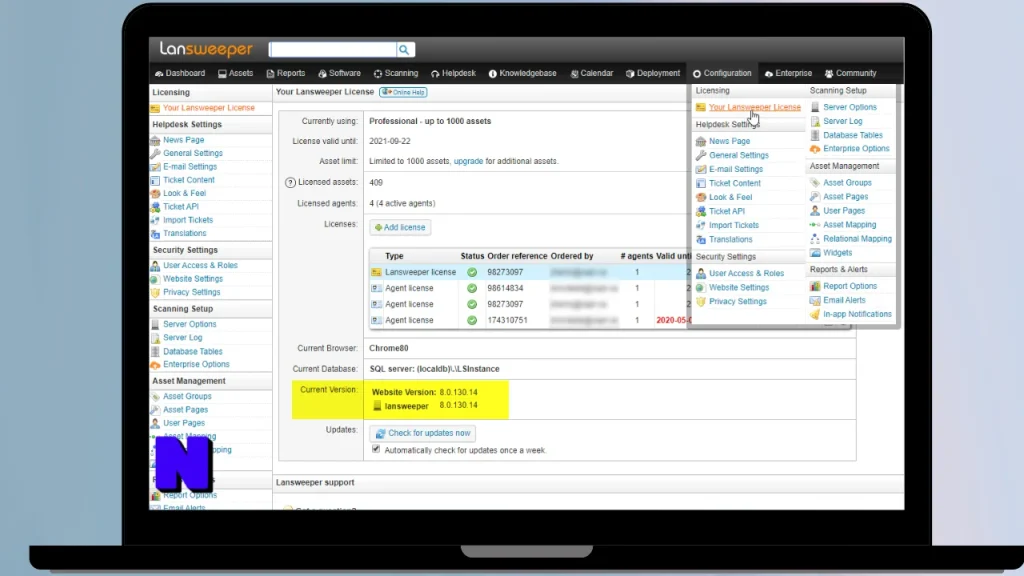This screenshot has height=576, width=1024.
Task: Open Server Log in left sidebar
Action: [x=182, y=338]
